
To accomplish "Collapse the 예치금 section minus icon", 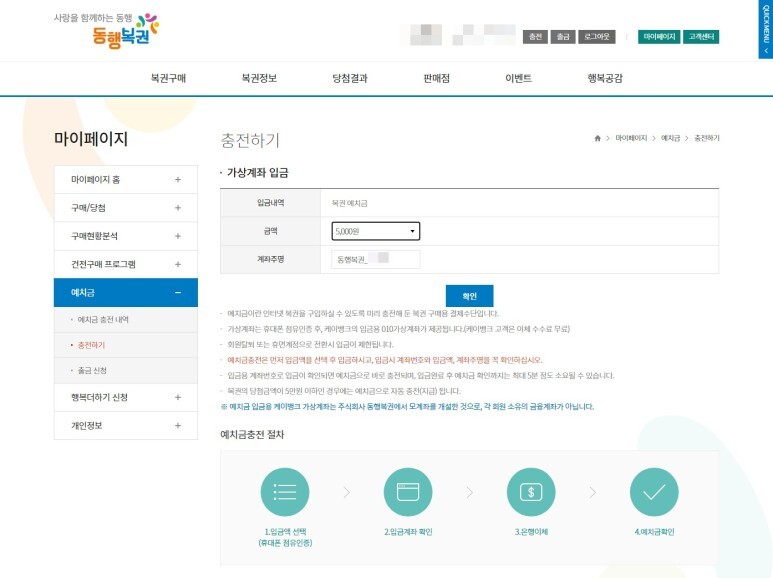I will (x=178, y=292).
